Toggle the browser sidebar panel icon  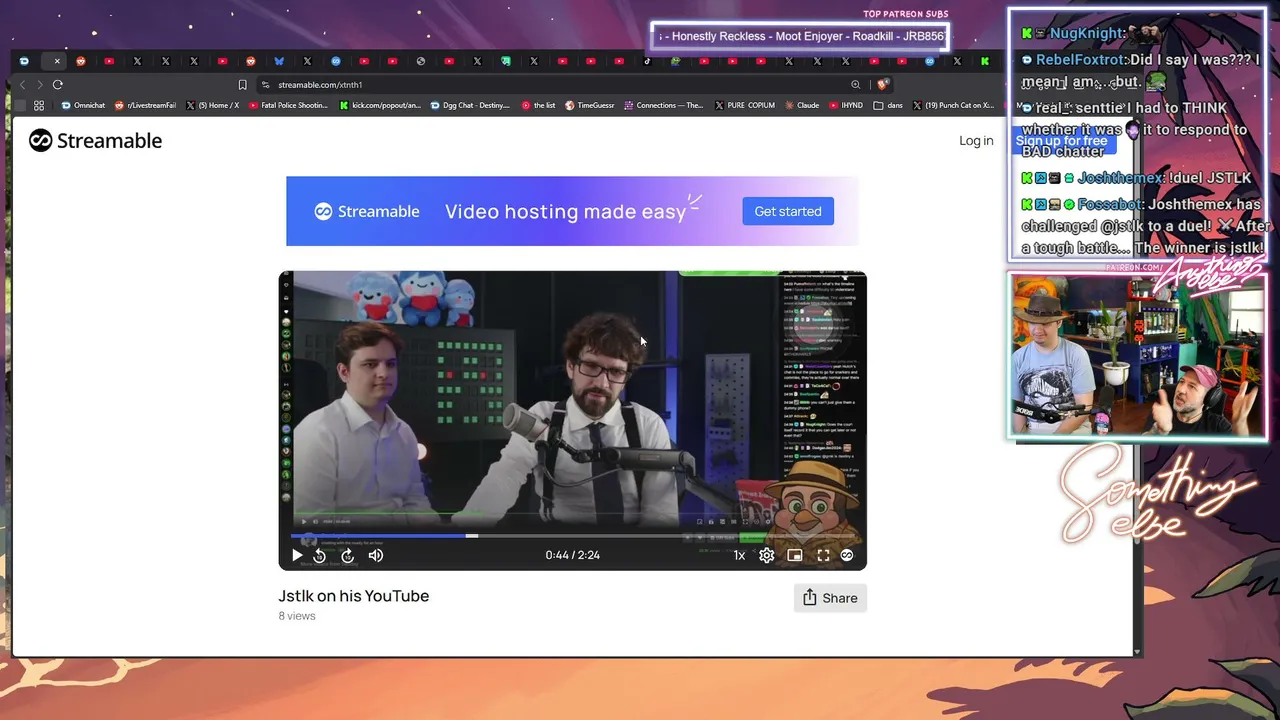click(x=21, y=105)
